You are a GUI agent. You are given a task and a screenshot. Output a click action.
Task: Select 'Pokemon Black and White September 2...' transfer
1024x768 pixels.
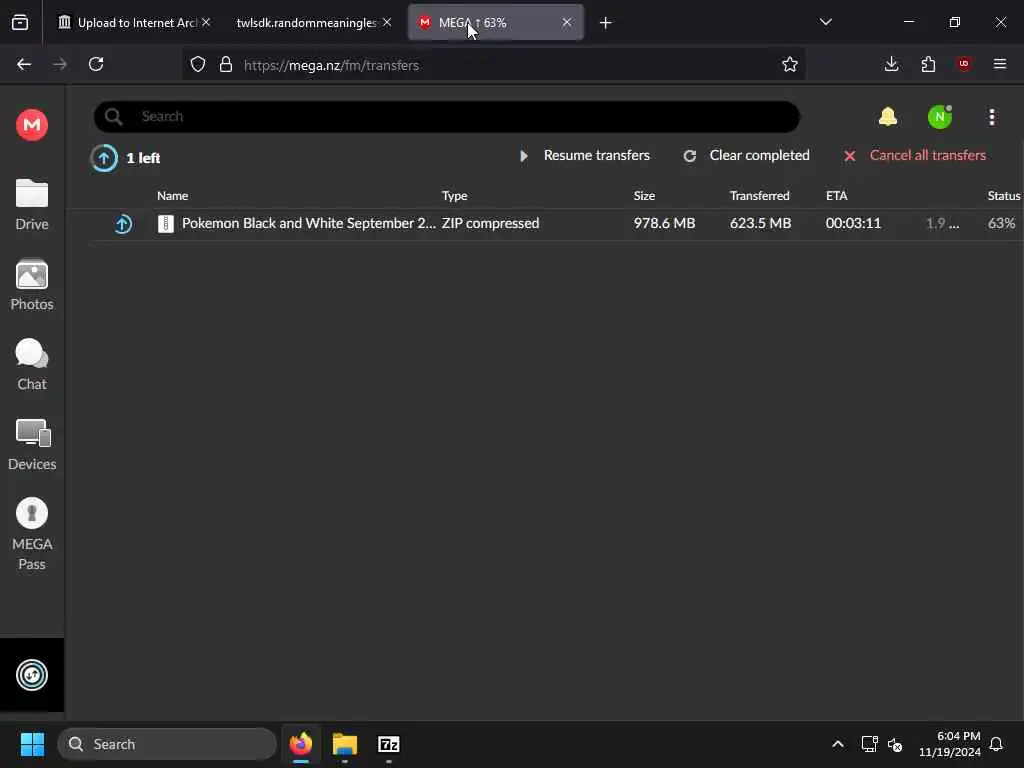tap(308, 223)
